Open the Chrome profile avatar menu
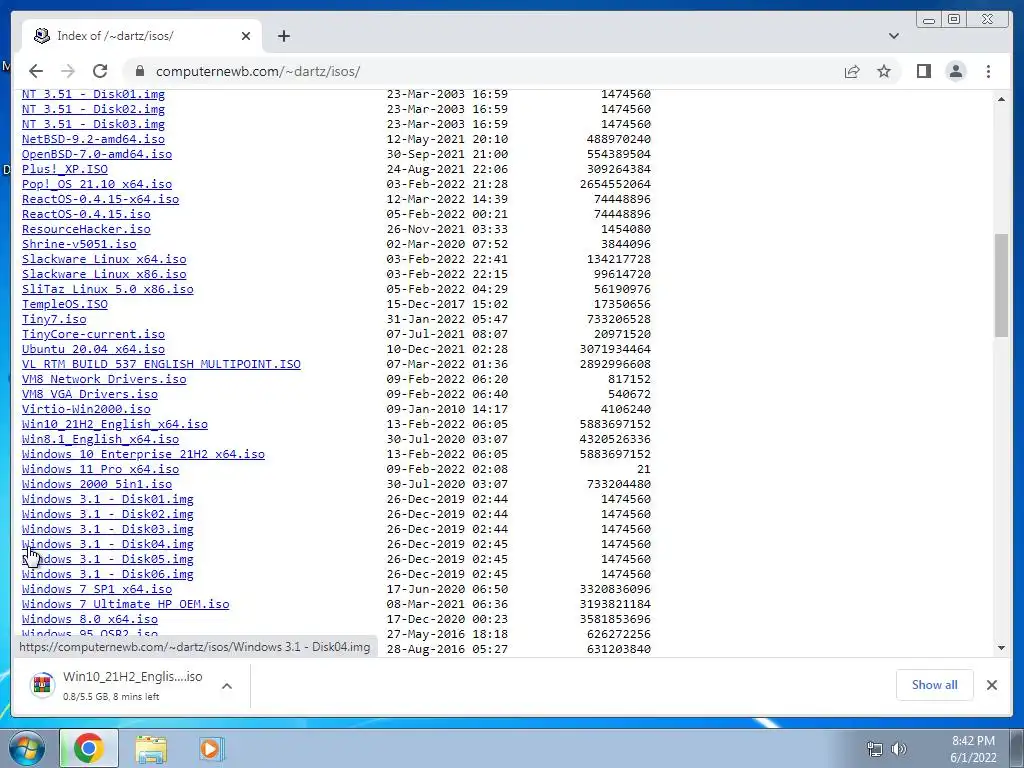The height and width of the screenshot is (768, 1024). [956, 71]
